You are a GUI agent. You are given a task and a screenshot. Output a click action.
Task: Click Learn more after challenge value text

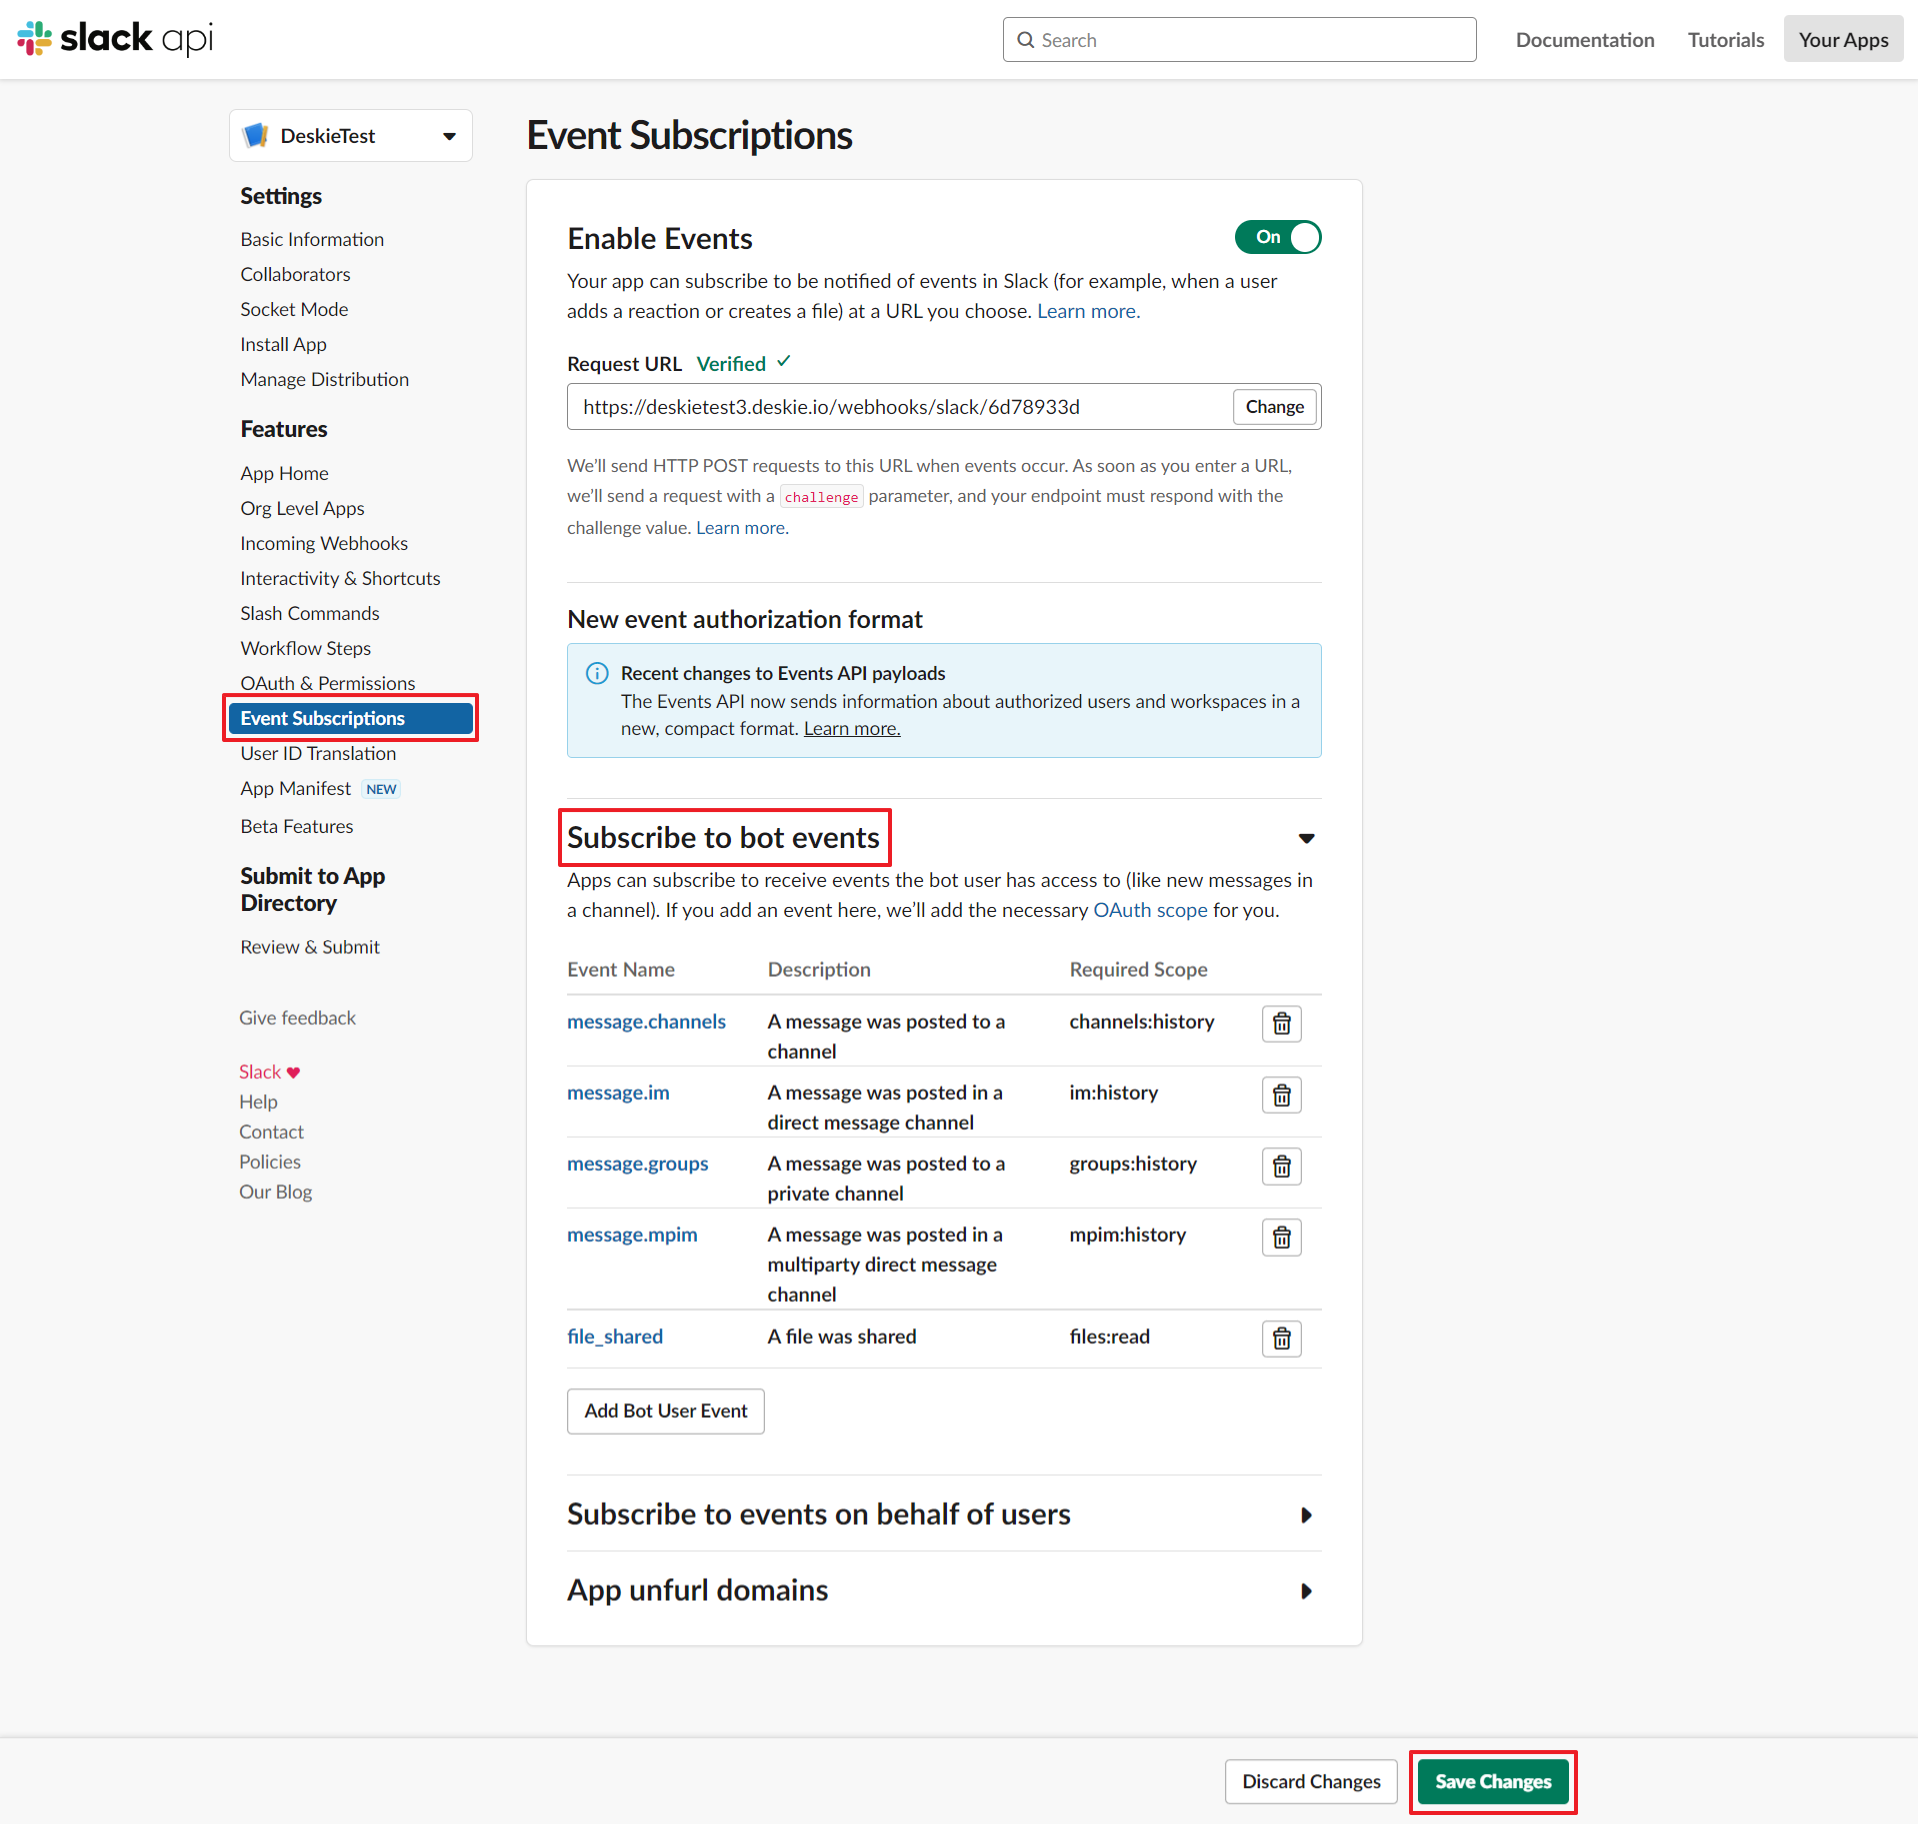(742, 528)
